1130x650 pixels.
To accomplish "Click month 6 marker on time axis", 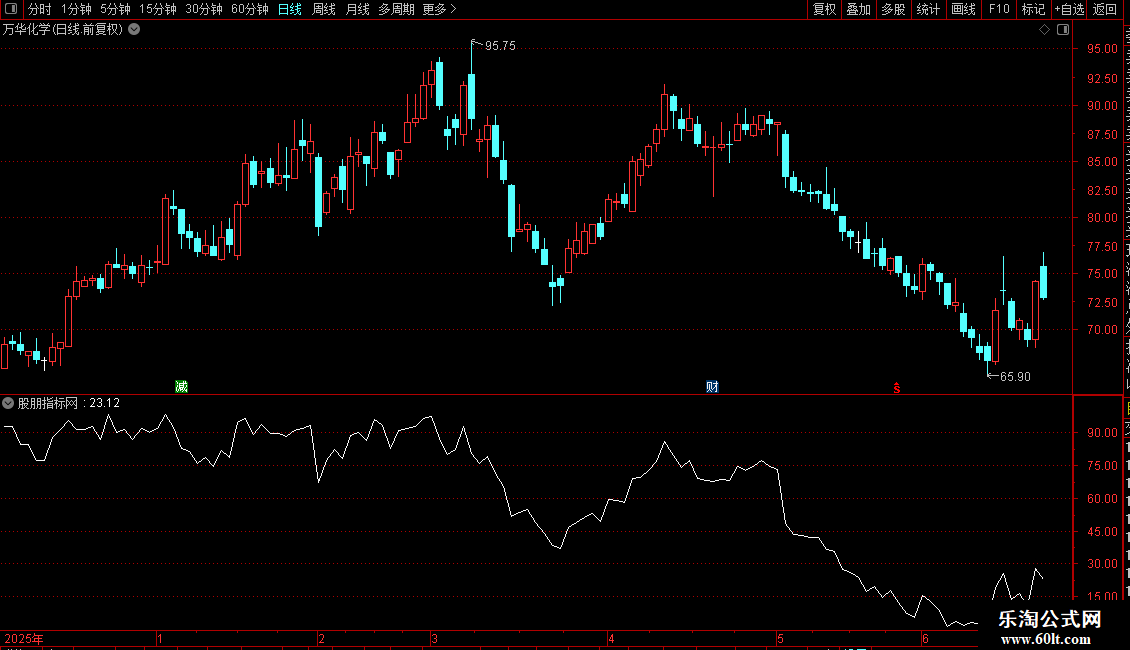I will pos(925,638).
